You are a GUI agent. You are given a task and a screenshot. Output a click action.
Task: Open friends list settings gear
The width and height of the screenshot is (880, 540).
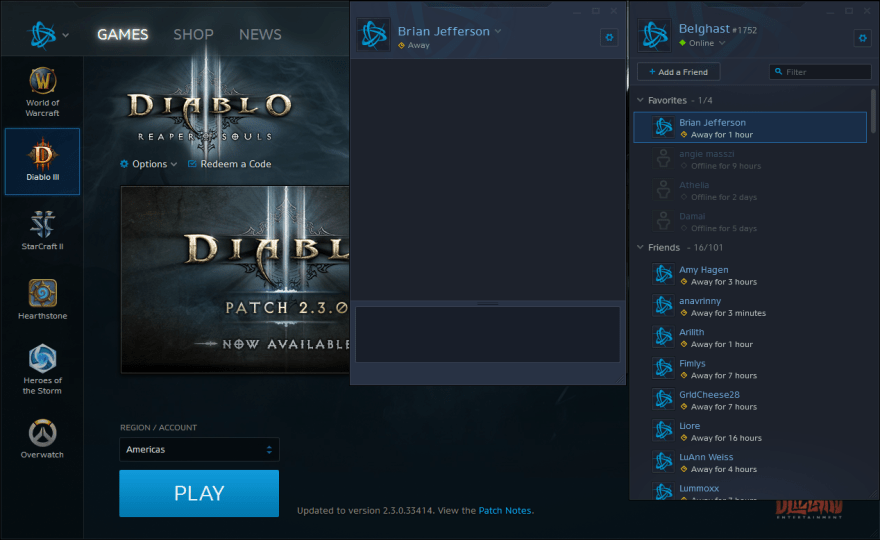(x=863, y=38)
